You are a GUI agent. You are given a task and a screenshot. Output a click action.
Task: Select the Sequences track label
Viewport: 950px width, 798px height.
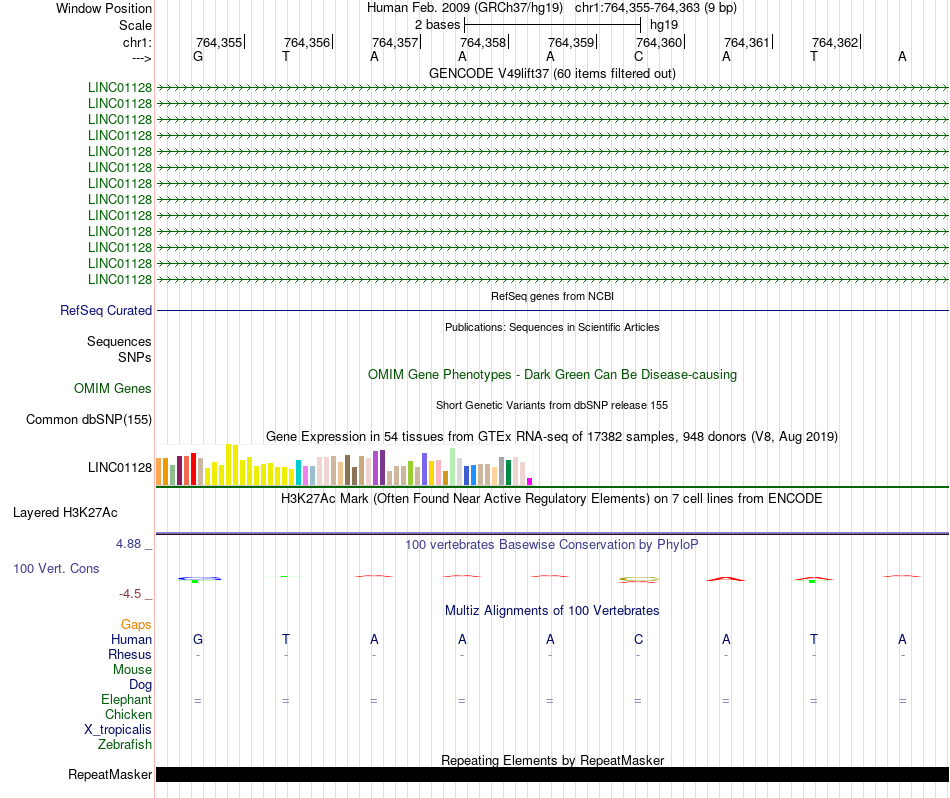[119, 341]
